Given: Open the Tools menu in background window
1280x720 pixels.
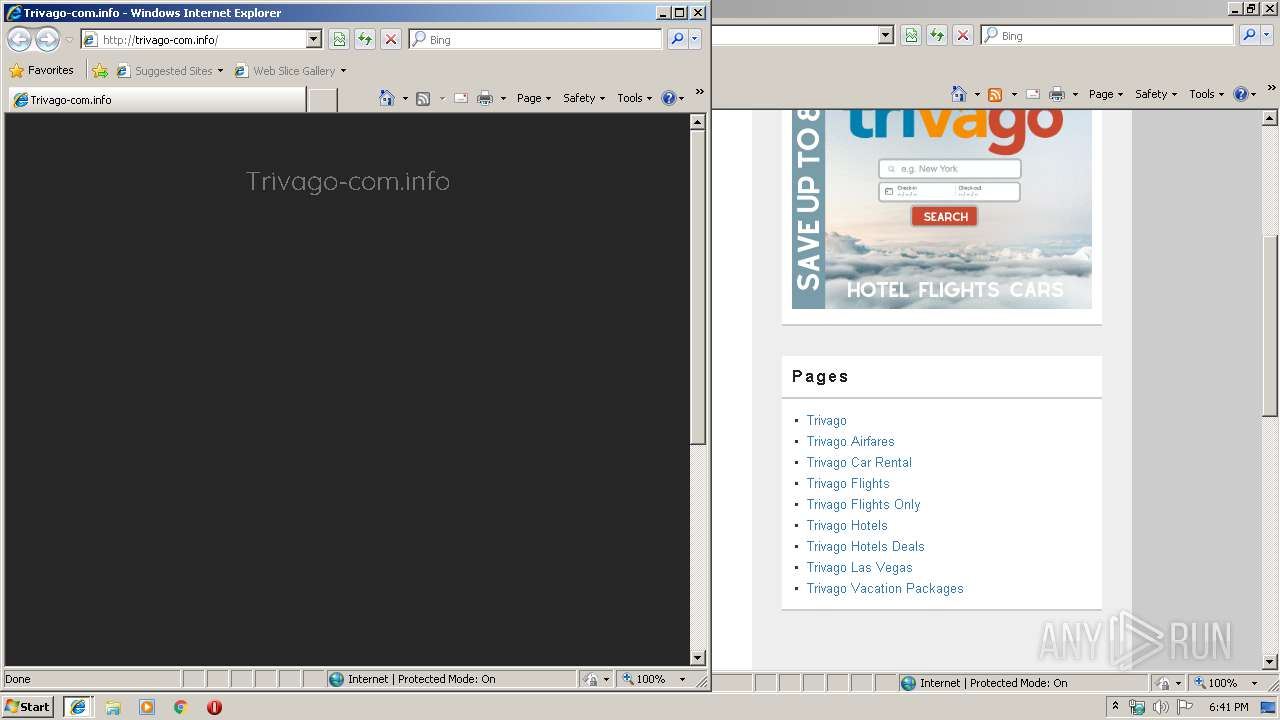Looking at the screenshot, I should point(1206,94).
